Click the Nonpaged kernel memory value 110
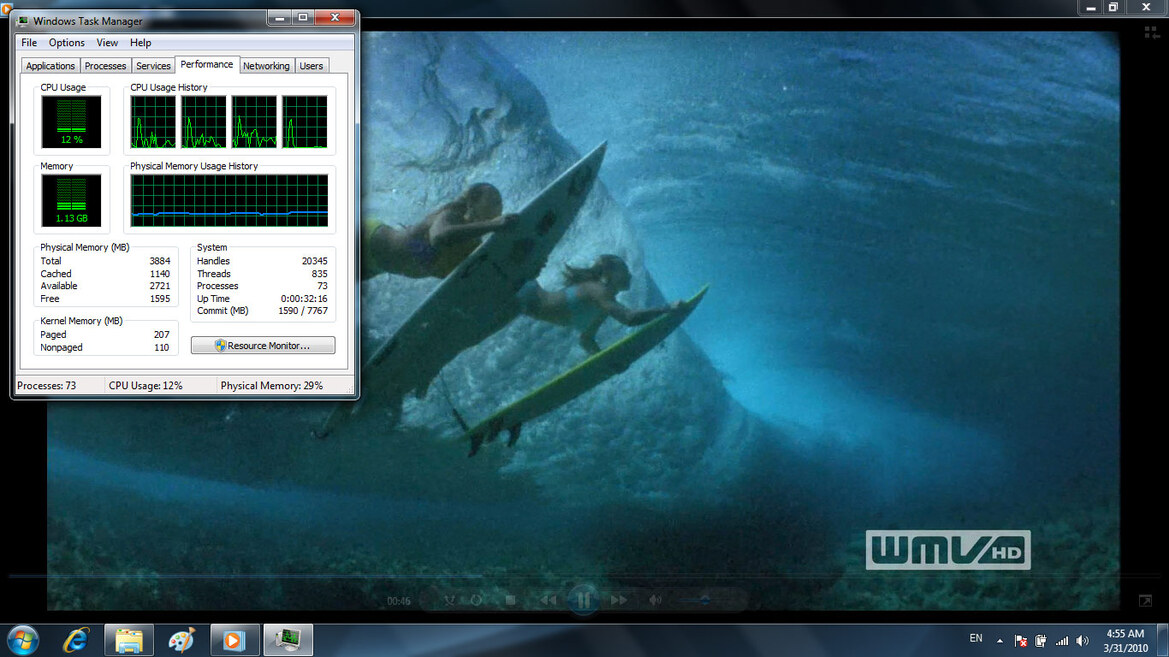This screenshot has width=1169, height=657. [x=162, y=348]
